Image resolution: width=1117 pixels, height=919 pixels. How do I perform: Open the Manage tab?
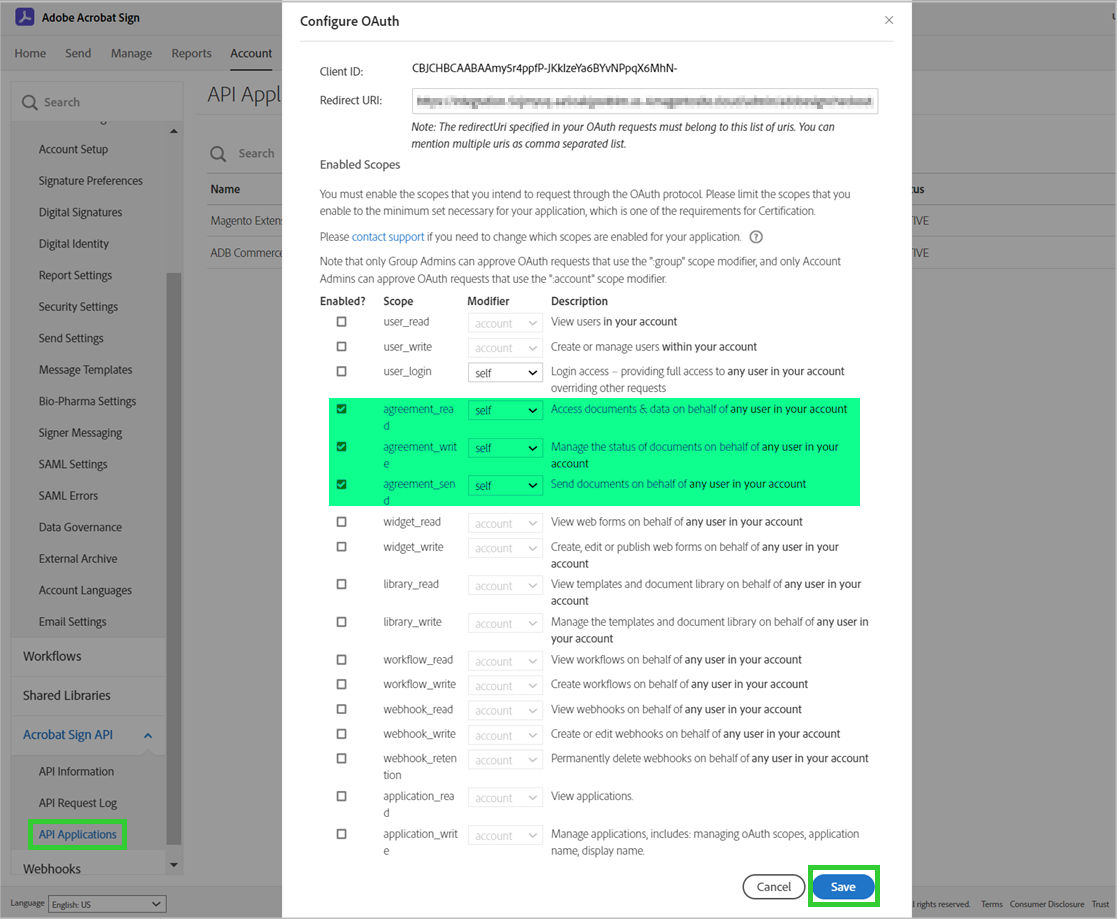pos(131,53)
